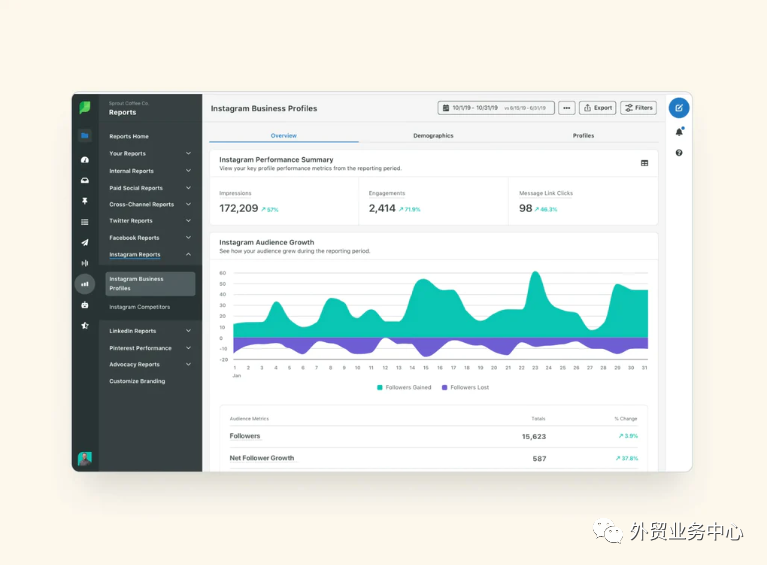Click the Sprout Coffee Co. Reports header

pos(129,108)
